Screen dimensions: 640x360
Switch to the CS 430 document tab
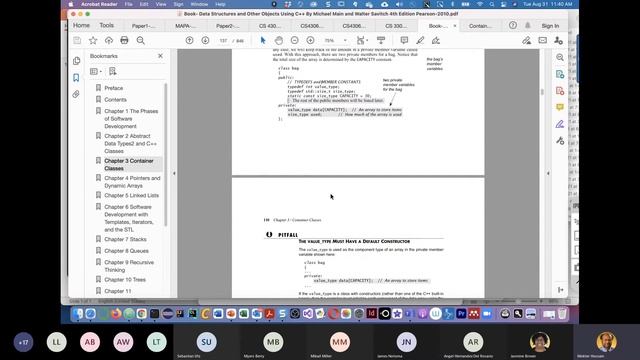pyautogui.click(x=269, y=26)
